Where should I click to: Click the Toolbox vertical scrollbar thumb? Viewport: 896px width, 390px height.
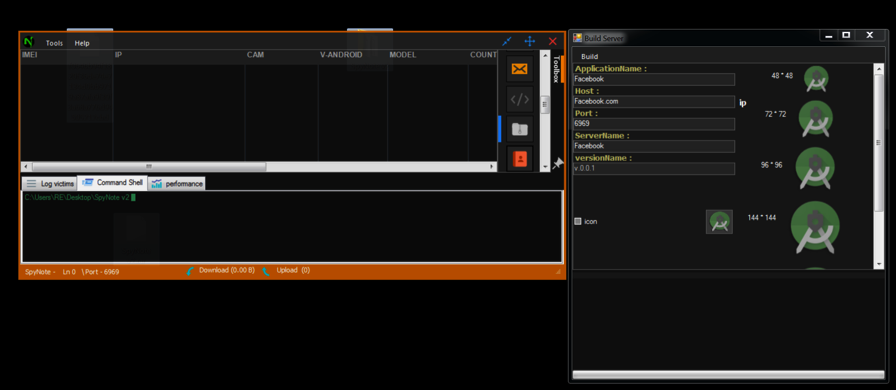coord(545,105)
